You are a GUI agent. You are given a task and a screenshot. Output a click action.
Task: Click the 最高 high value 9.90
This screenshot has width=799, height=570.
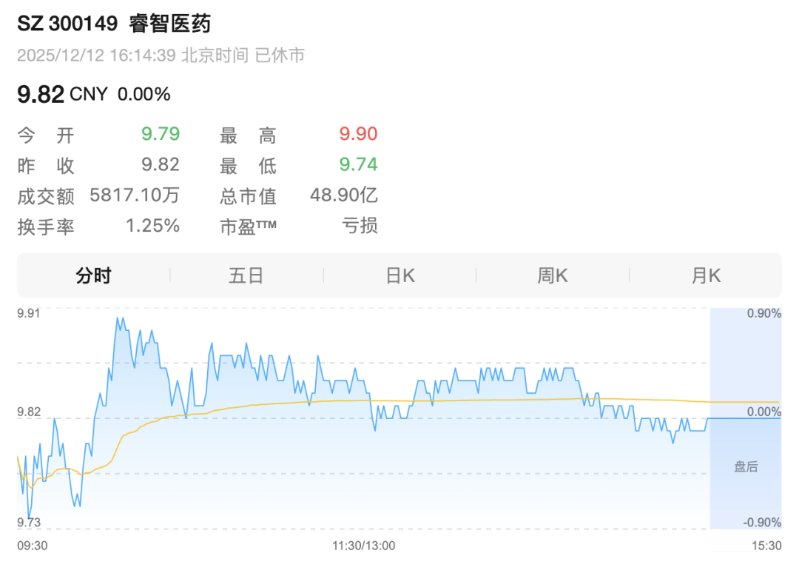tap(358, 135)
